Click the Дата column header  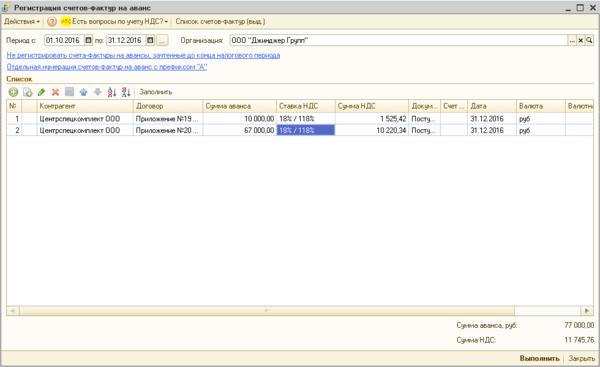492,106
